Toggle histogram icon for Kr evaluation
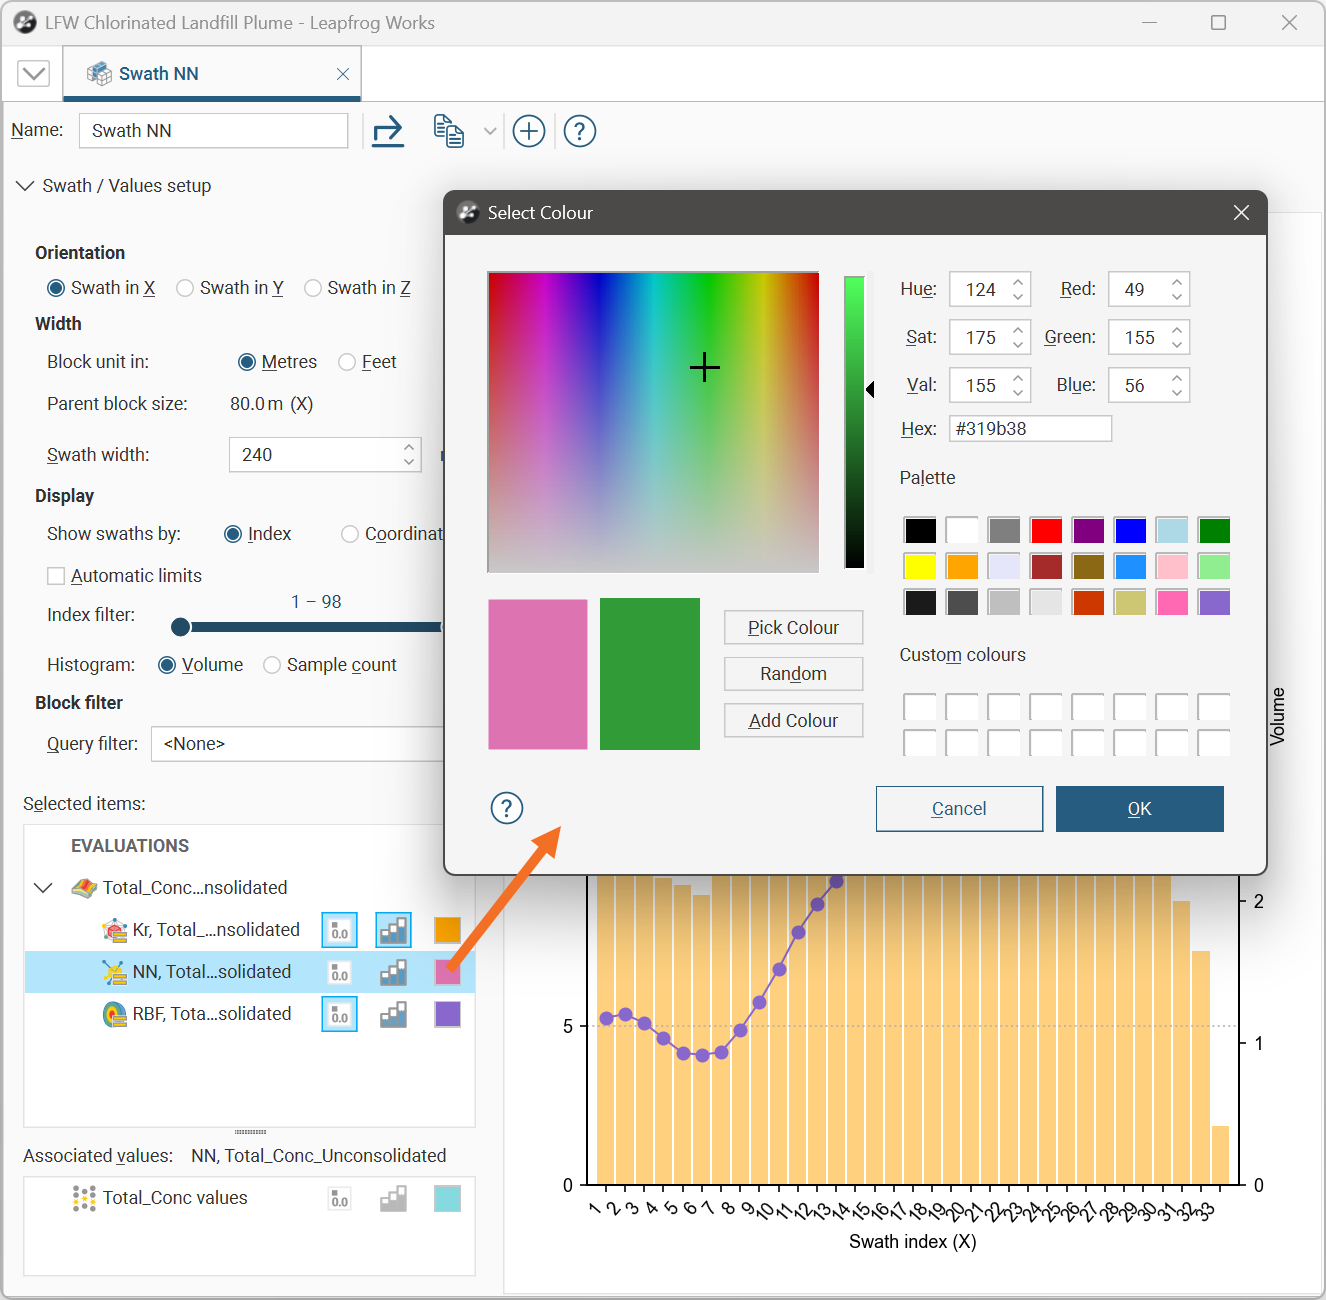Screen dimensions: 1326x1300 (x=393, y=930)
